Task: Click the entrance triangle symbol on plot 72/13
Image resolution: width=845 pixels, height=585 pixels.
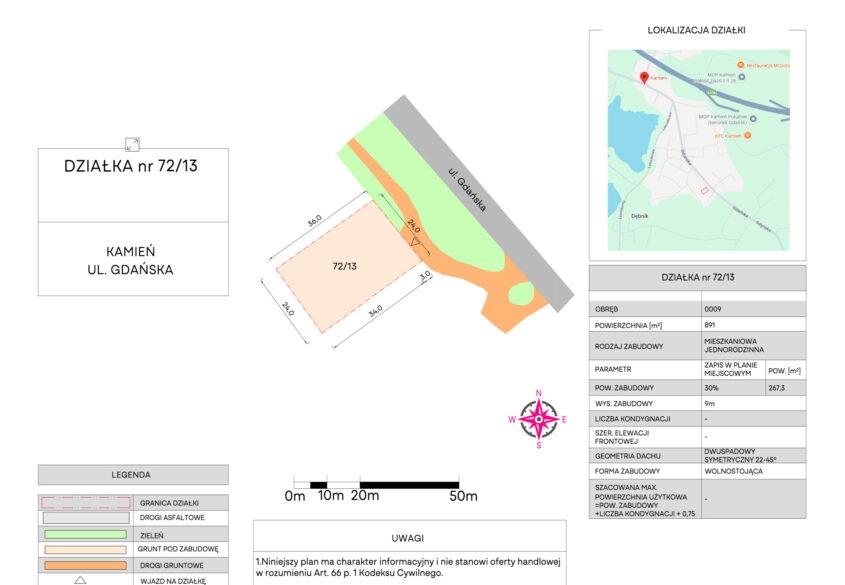Action: point(415,241)
